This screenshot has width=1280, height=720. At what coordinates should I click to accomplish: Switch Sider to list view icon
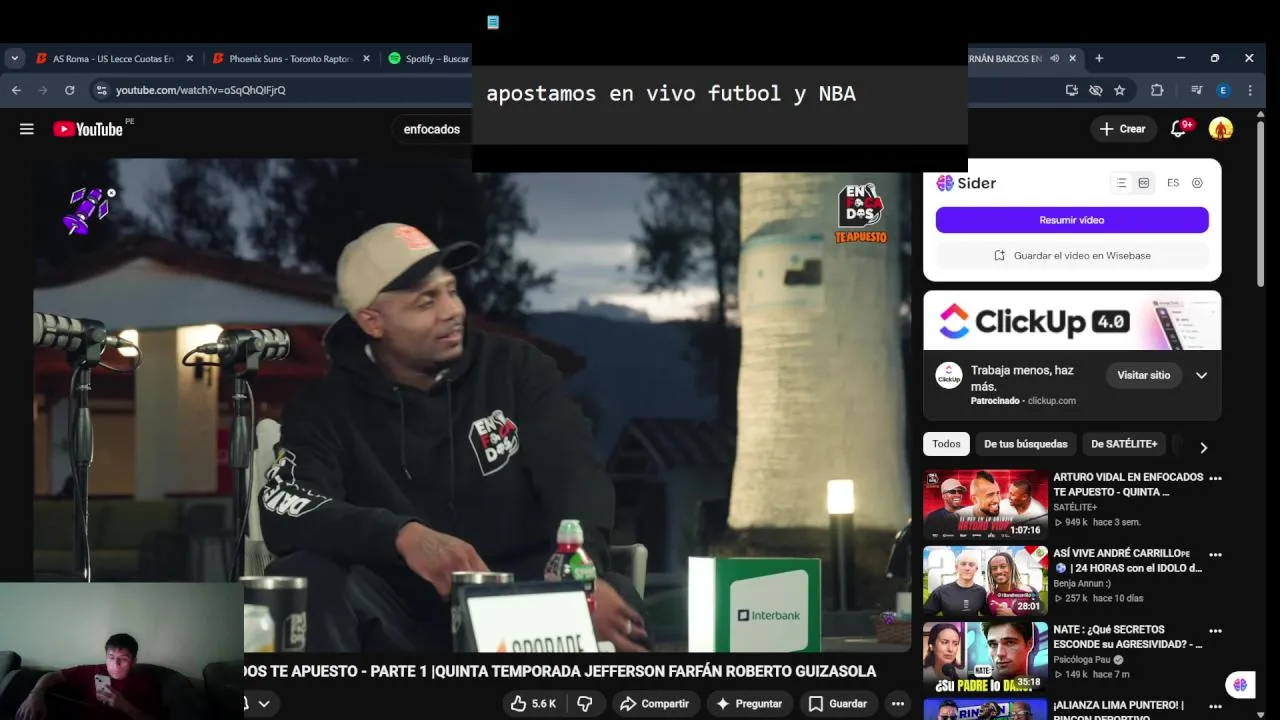pyautogui.click(x=1121, y=183)
